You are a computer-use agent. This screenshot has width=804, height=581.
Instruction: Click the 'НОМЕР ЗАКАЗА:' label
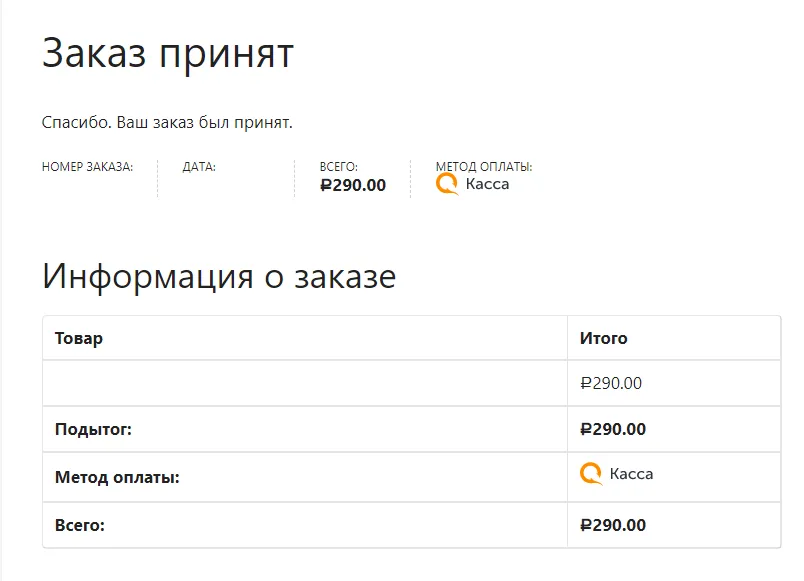point(87,167)
